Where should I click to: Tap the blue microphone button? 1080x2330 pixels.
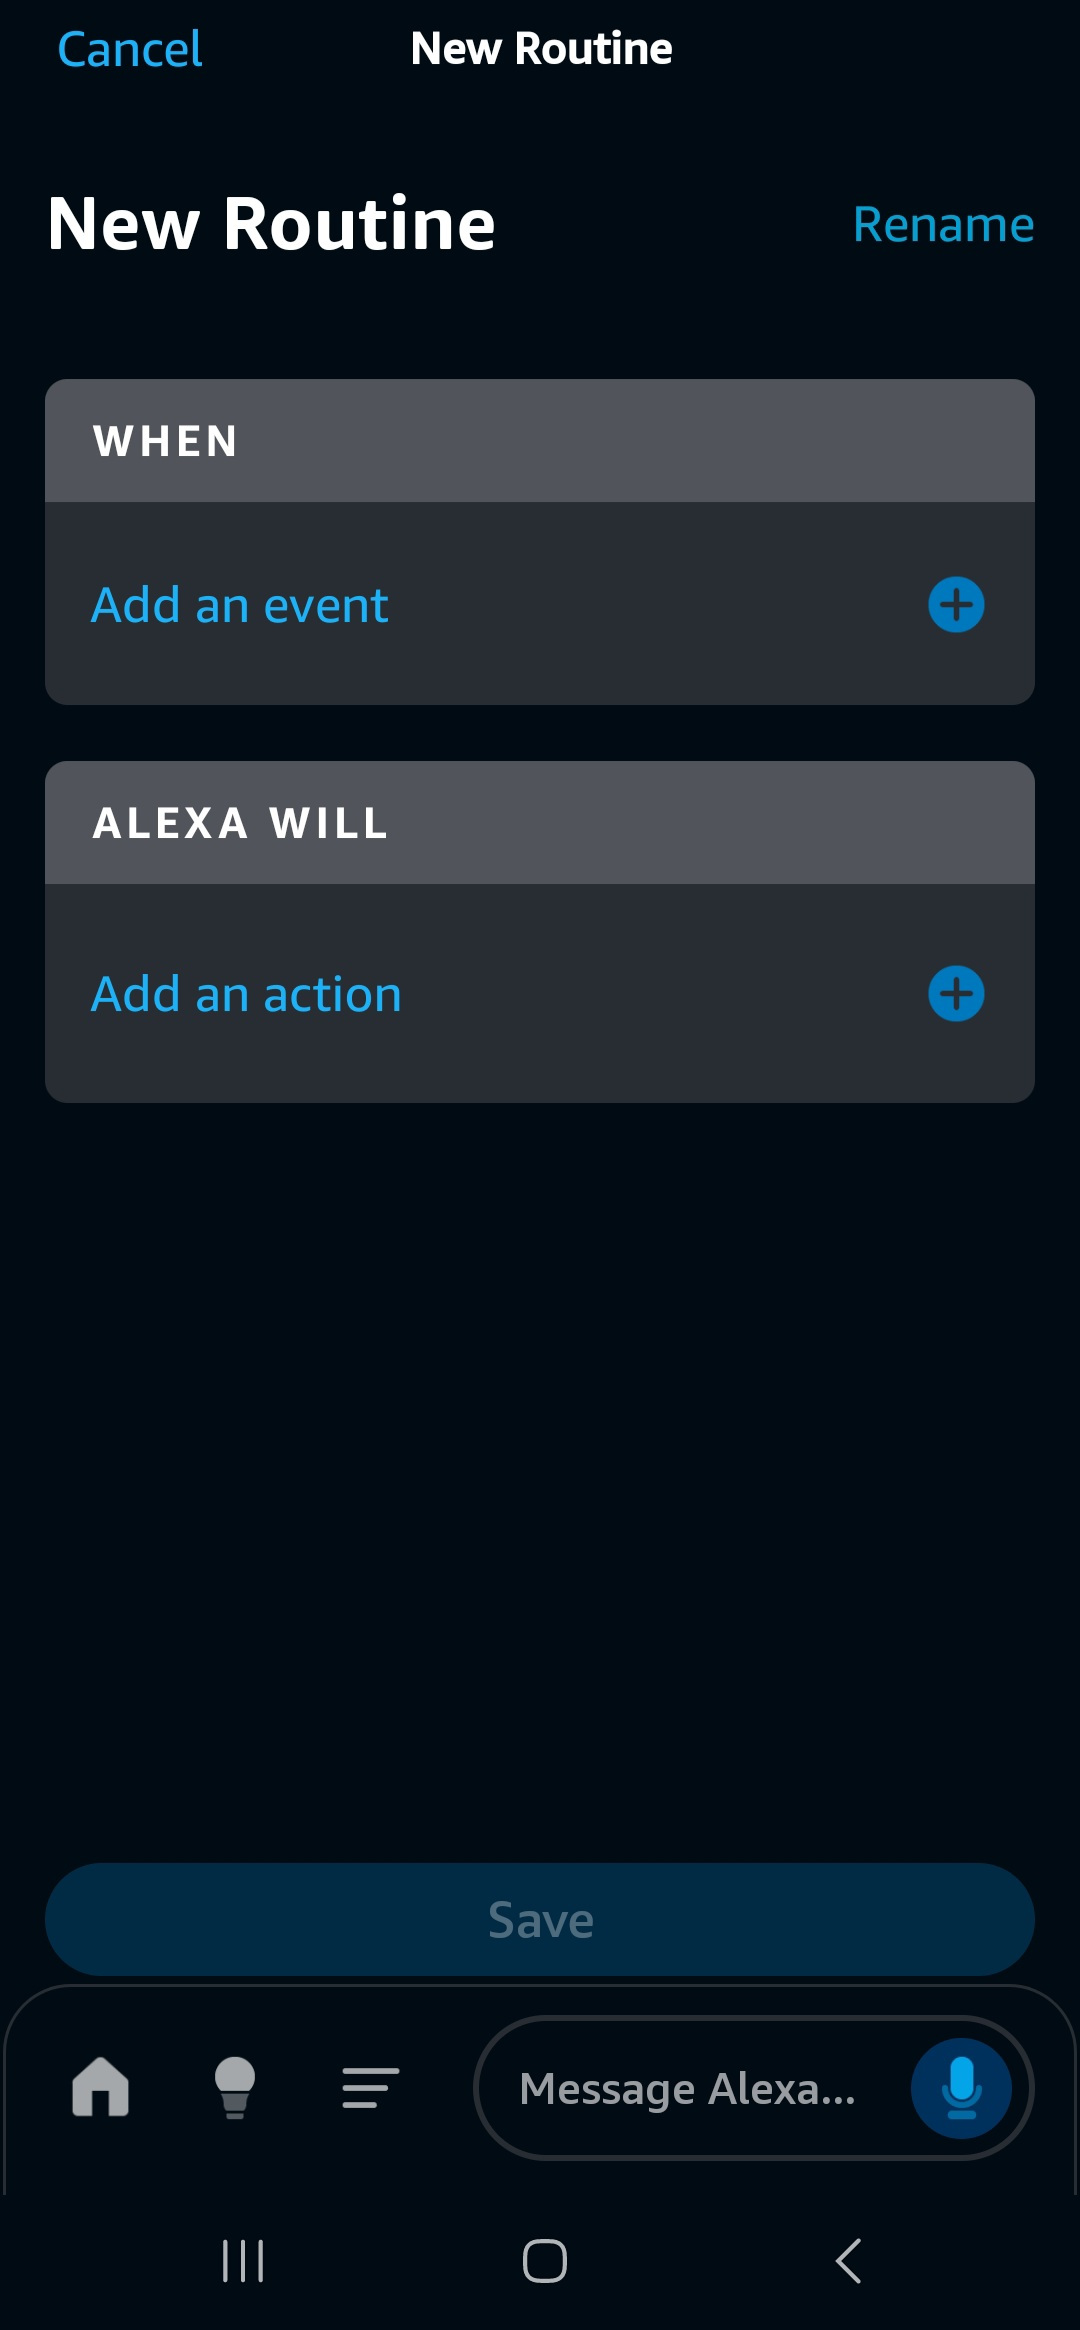(x=961, y=2088)
